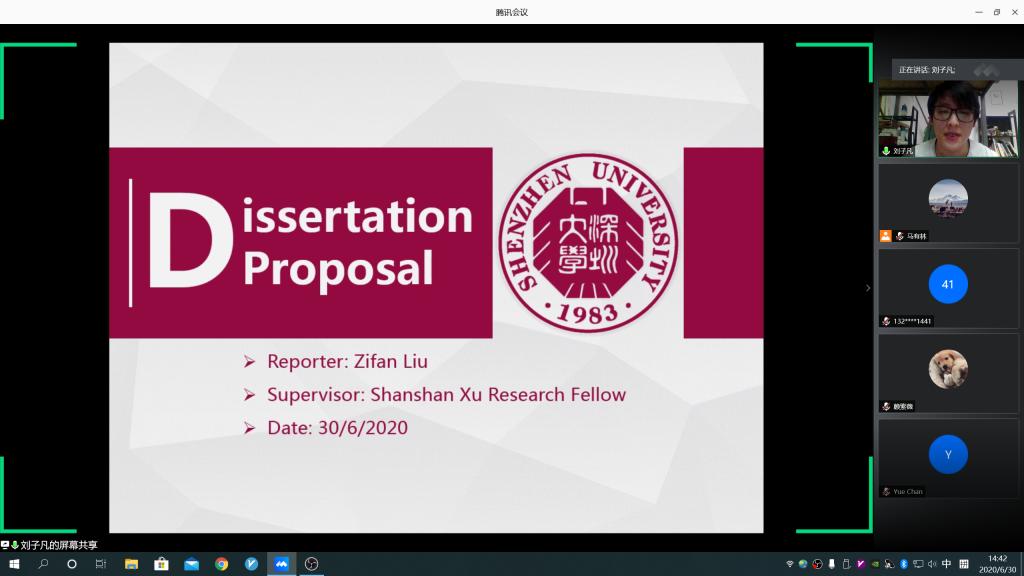Launch OBS Studio from the taskbar
Screen dimensions: 1024x576
311,564
